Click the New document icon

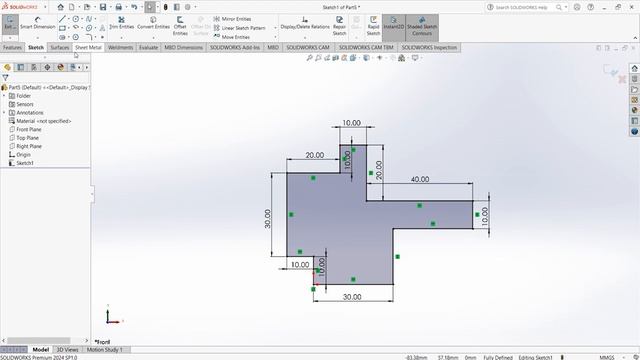72,7
